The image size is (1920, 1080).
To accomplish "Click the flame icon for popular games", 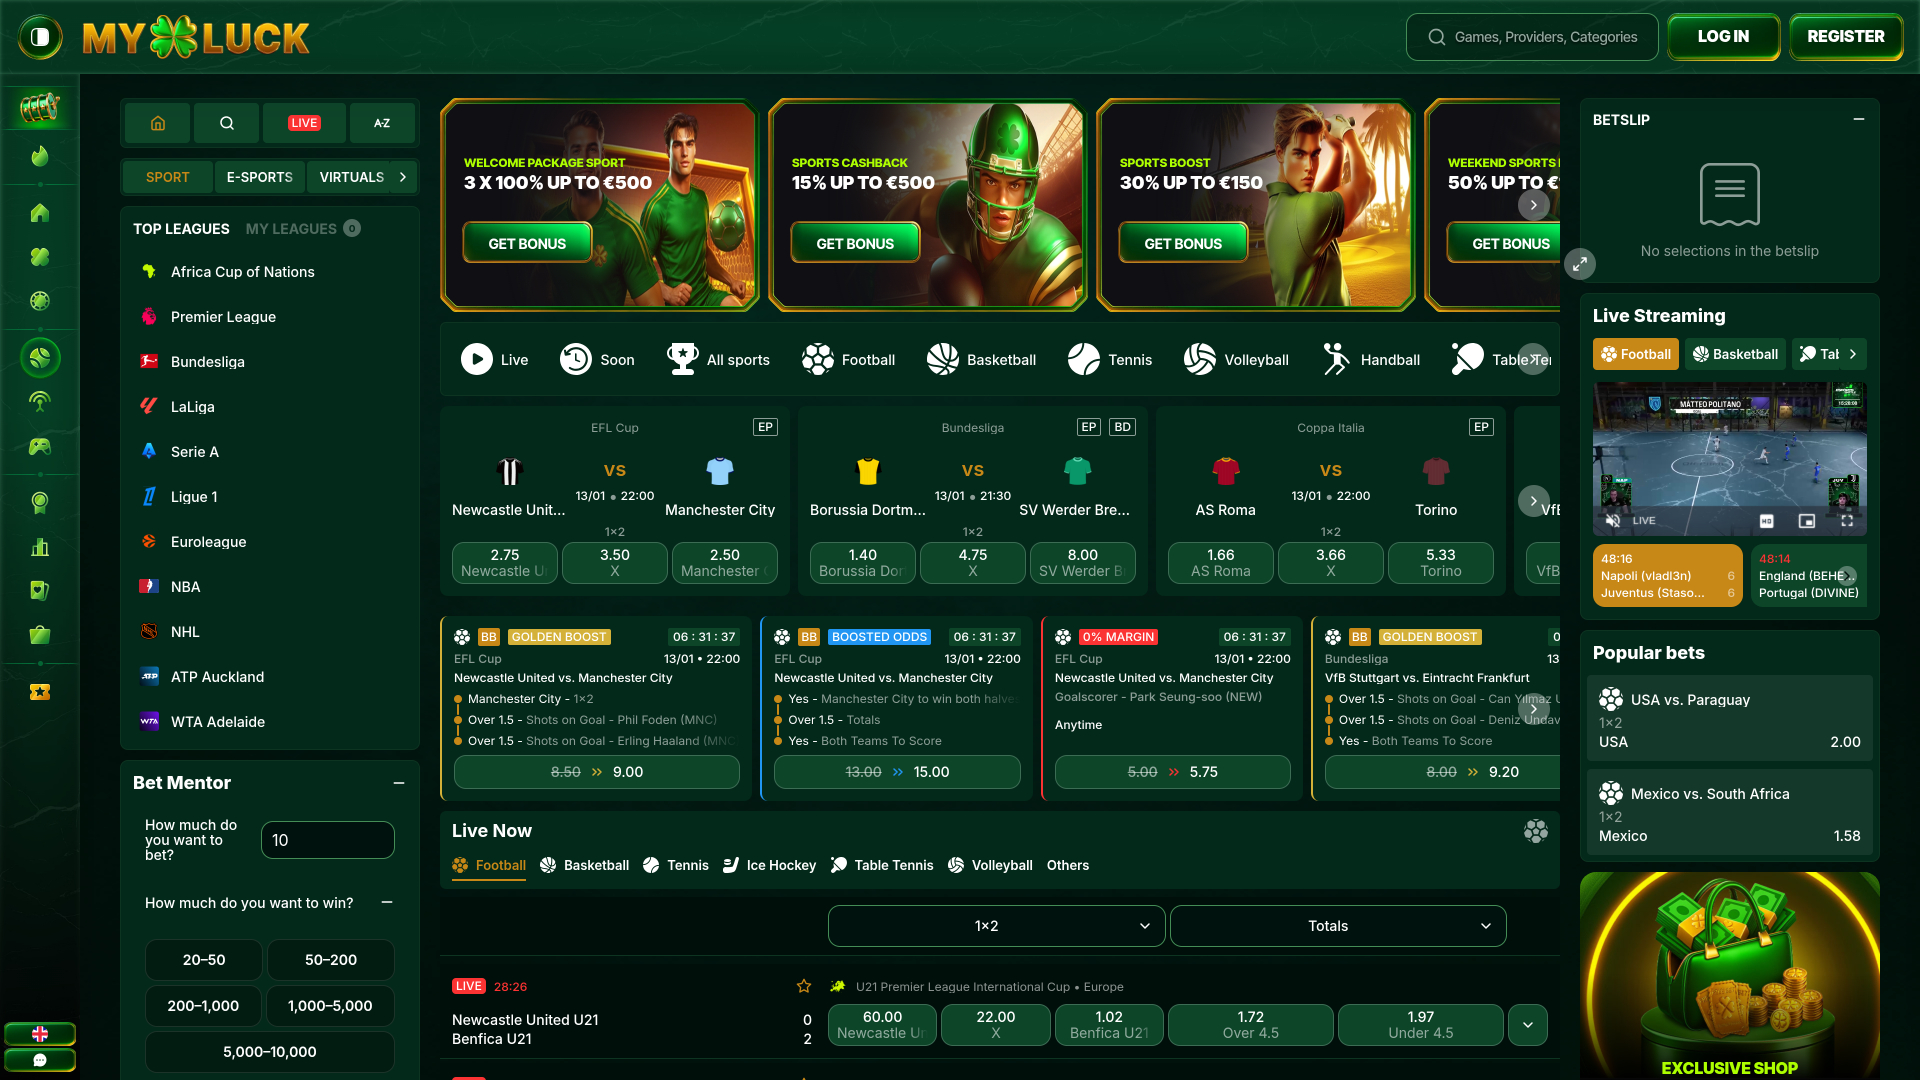I will 40,157.
